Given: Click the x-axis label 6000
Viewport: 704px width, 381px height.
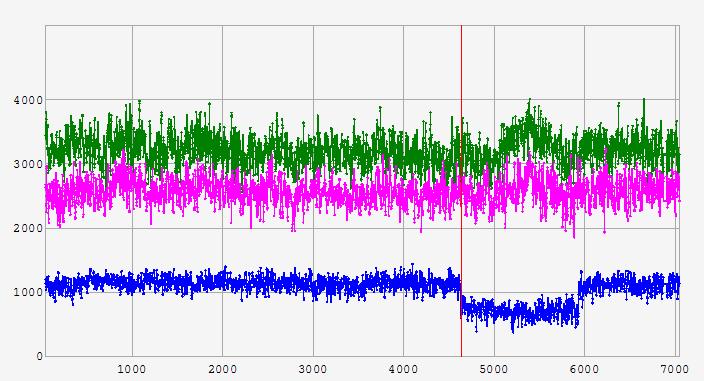Looking at the screenshot, I should click(585, 369).
